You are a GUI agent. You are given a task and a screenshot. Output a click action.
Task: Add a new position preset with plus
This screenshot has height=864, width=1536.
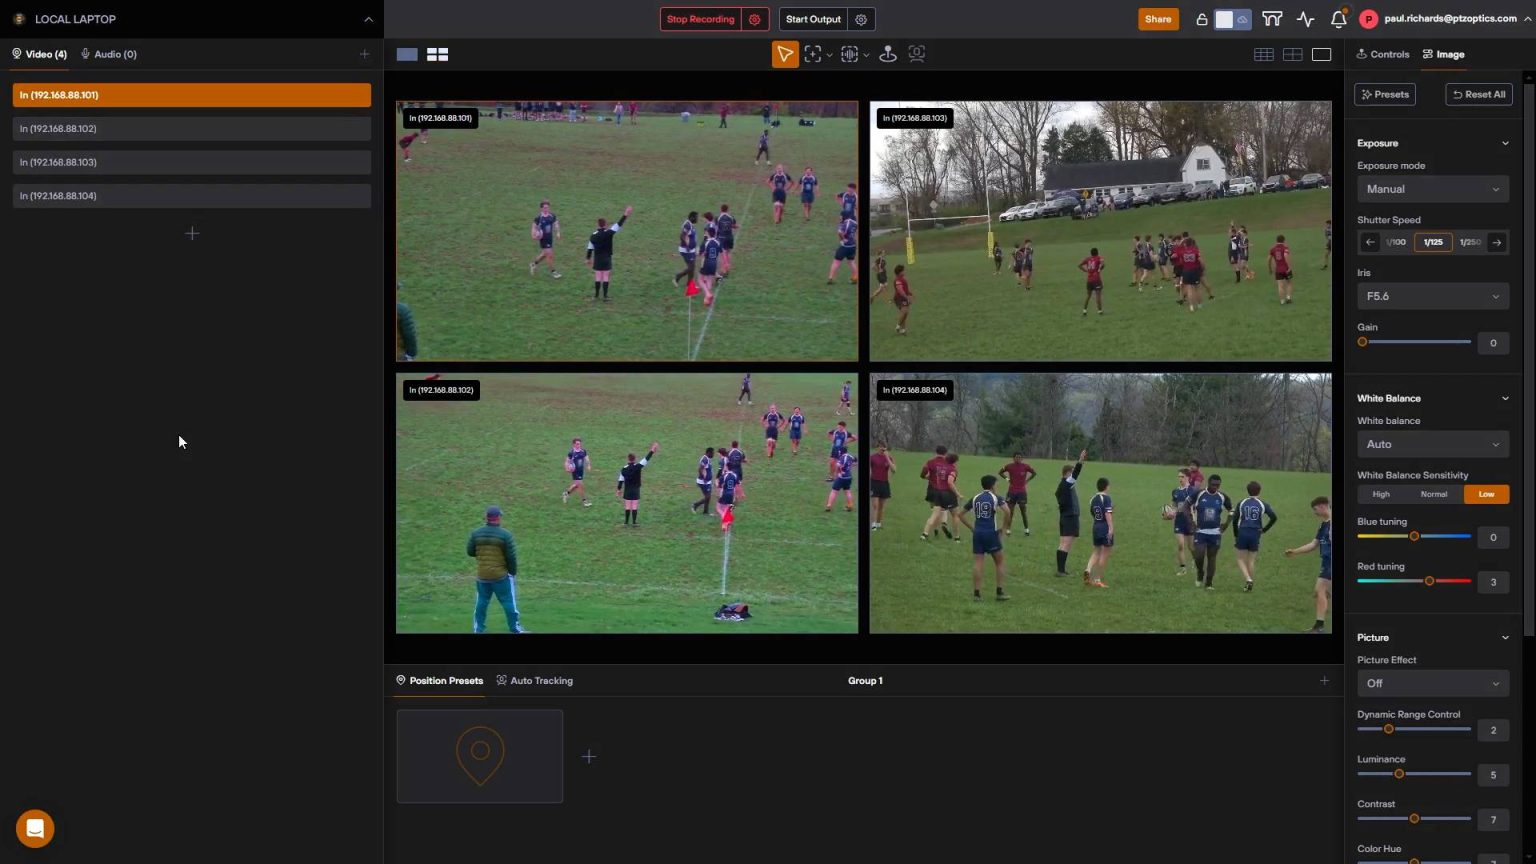589,756
